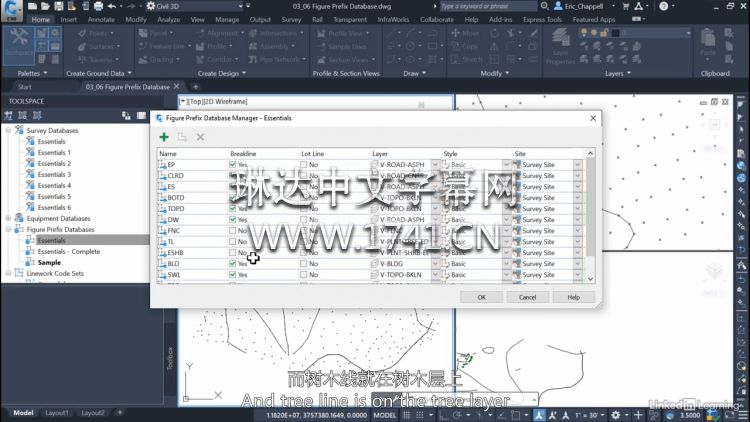Viewport: 750px width, 422px height.
Task: Click the Toolspace panel display icon at top right
Action: [141, 115]
